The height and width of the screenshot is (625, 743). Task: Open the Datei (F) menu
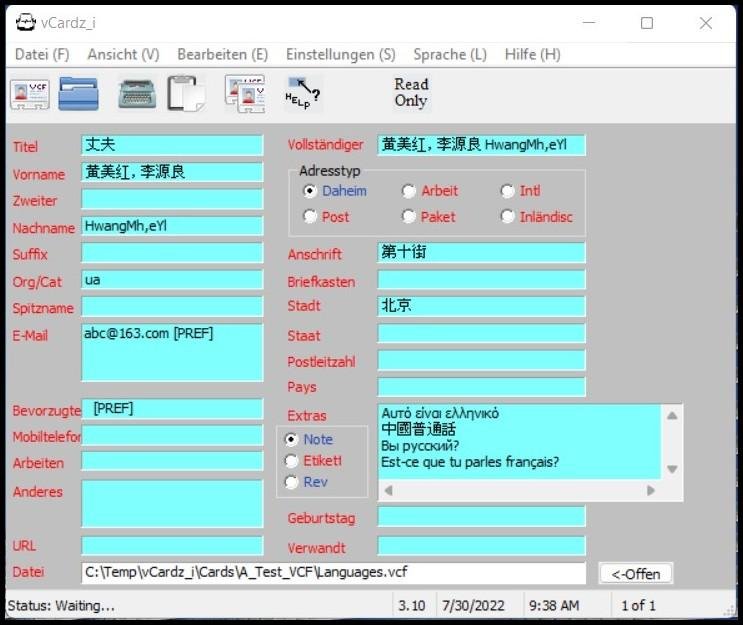click(x=42, y=54)
